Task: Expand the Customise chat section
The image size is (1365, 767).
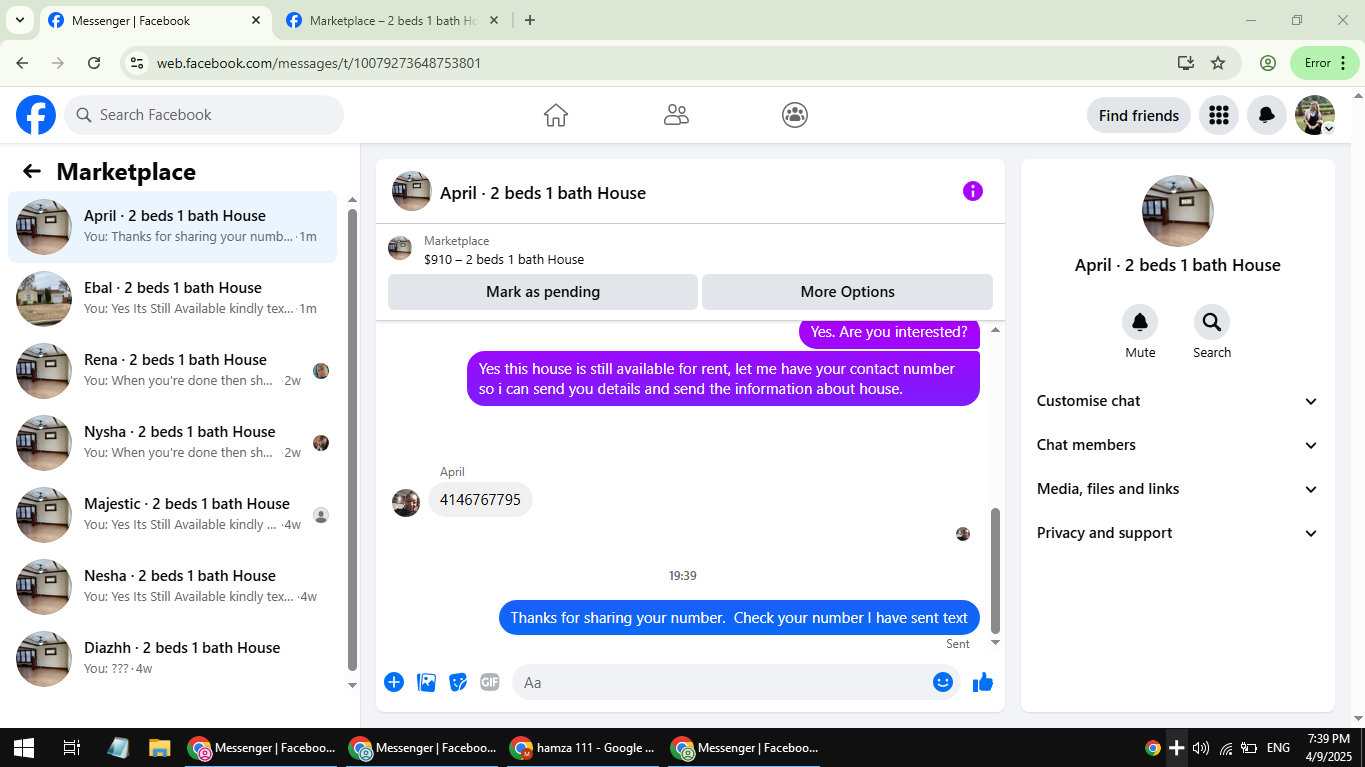Action: click(x=1178, y=401)
